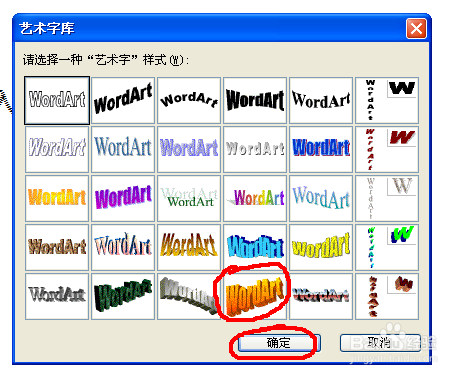Image resolution: width=467 pixels, height=376 pixels.
Task: Click the 请选择一种“艺术字”样式 label
Action: (x=105, y=60)
